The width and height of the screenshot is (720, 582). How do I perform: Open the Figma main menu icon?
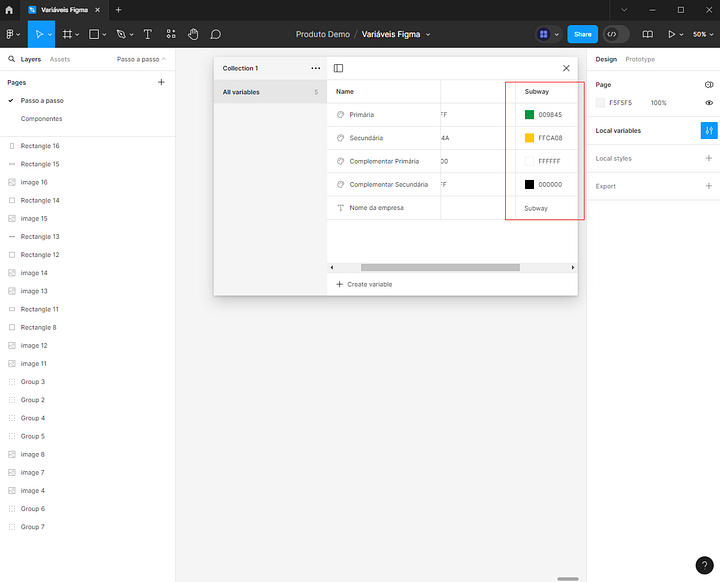coord(10,34)
